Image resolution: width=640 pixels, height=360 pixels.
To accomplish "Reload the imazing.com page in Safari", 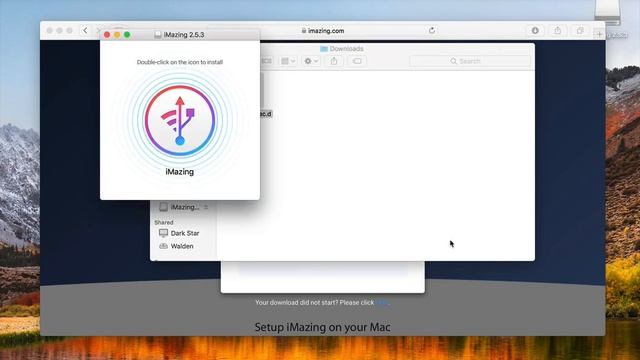I will click(432, 31).
